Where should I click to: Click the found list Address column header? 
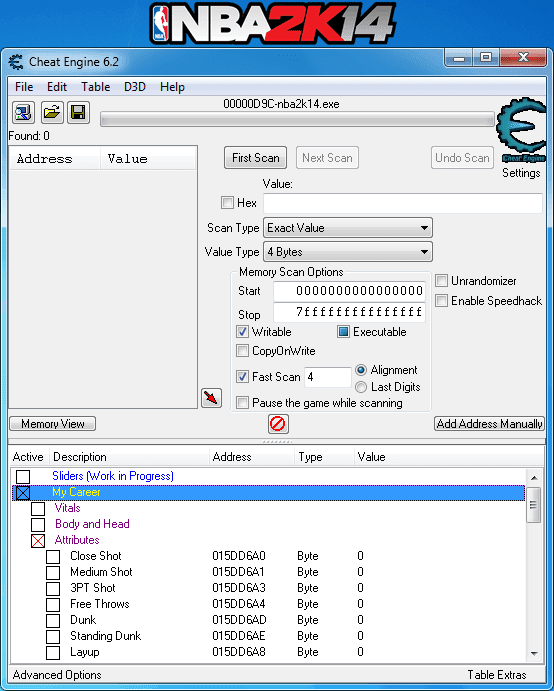tap(54, 158)
